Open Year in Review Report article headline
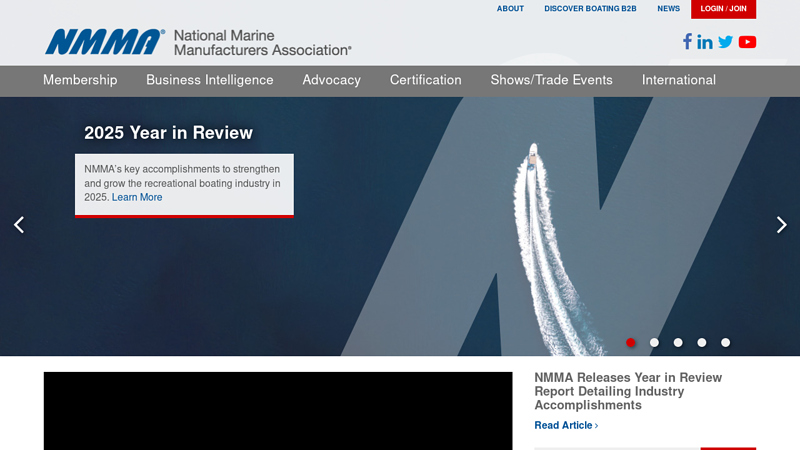 628,391
